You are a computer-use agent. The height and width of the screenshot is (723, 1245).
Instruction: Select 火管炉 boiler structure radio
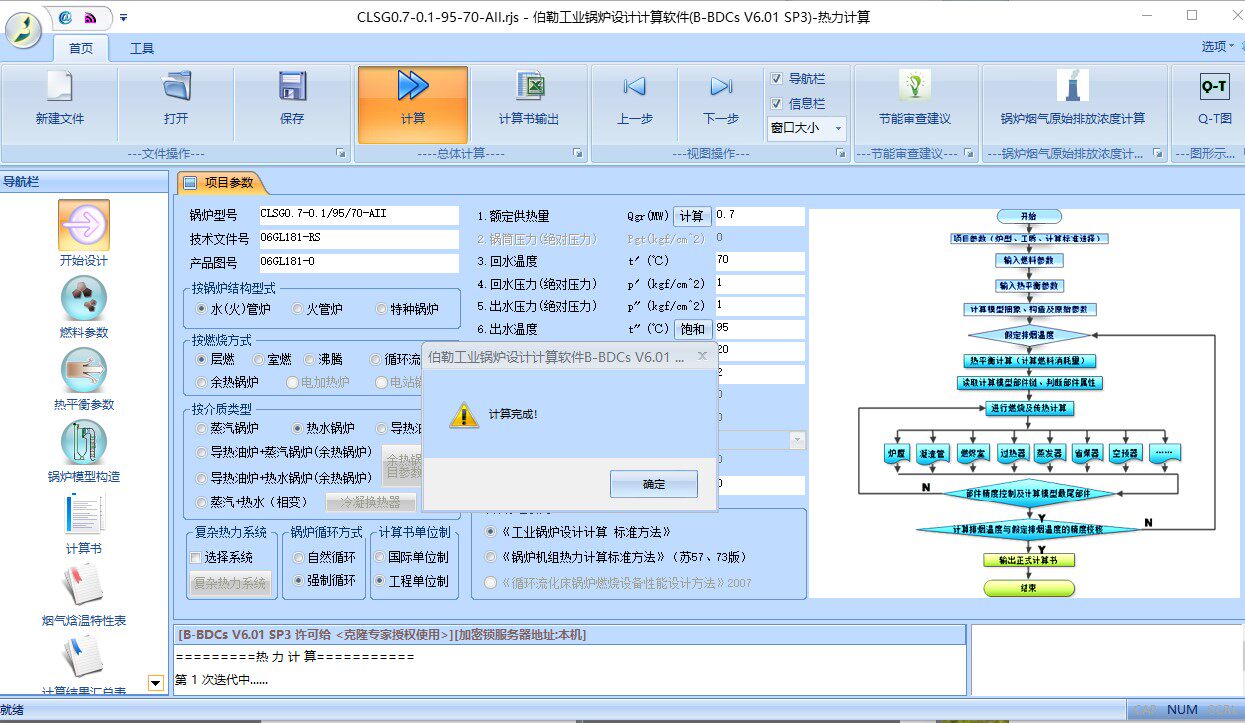pos(298,309)
